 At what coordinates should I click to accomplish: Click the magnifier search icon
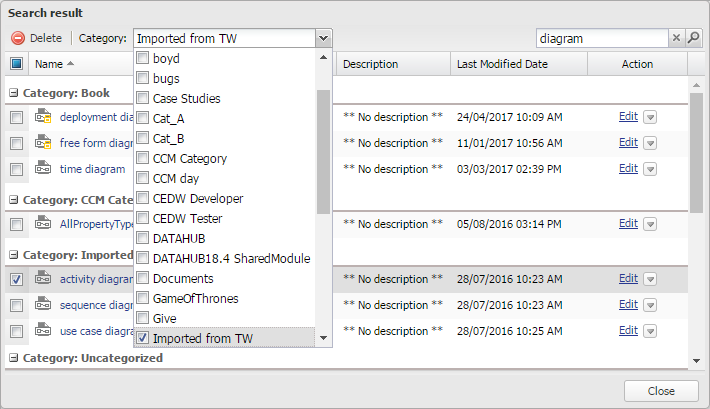coord(694,38)
